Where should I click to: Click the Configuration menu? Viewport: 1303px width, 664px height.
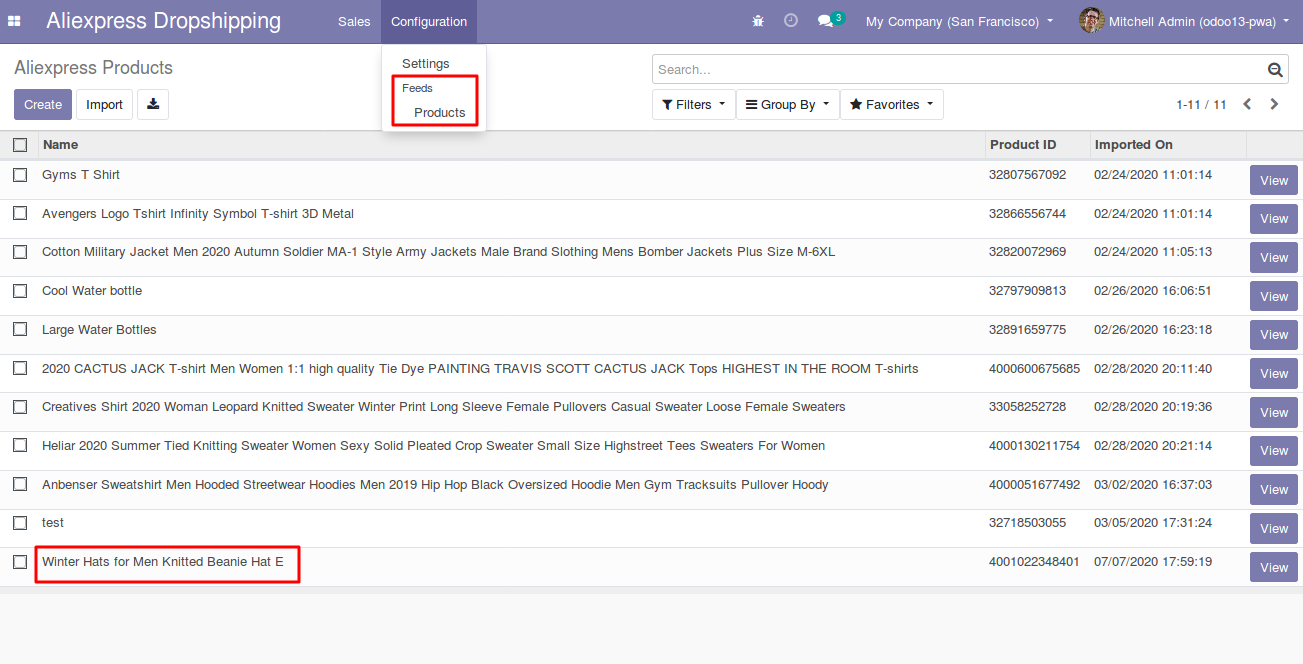(429, 21)
